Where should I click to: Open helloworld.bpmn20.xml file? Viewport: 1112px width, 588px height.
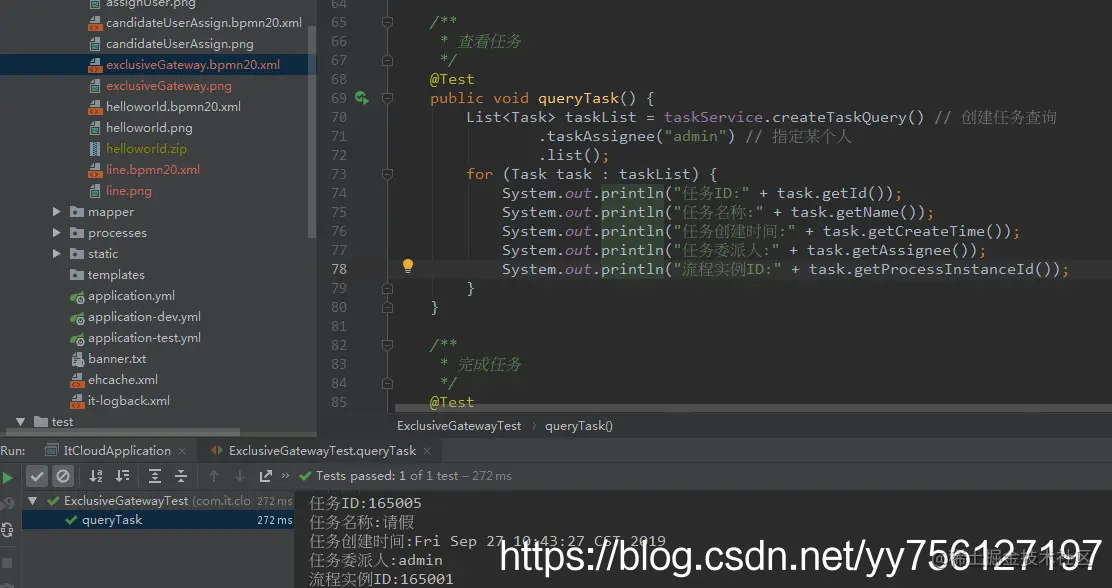point(165,106)
